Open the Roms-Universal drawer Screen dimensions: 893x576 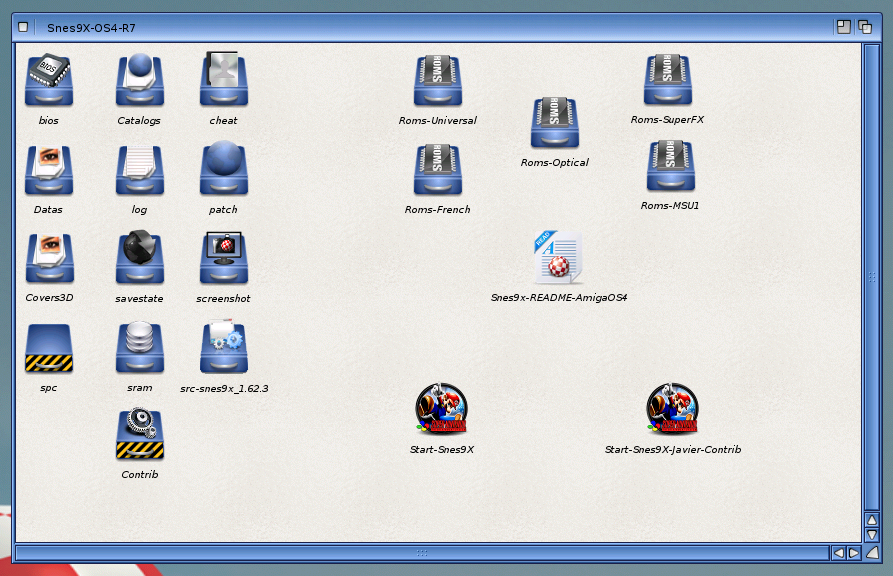click(437, 81)
